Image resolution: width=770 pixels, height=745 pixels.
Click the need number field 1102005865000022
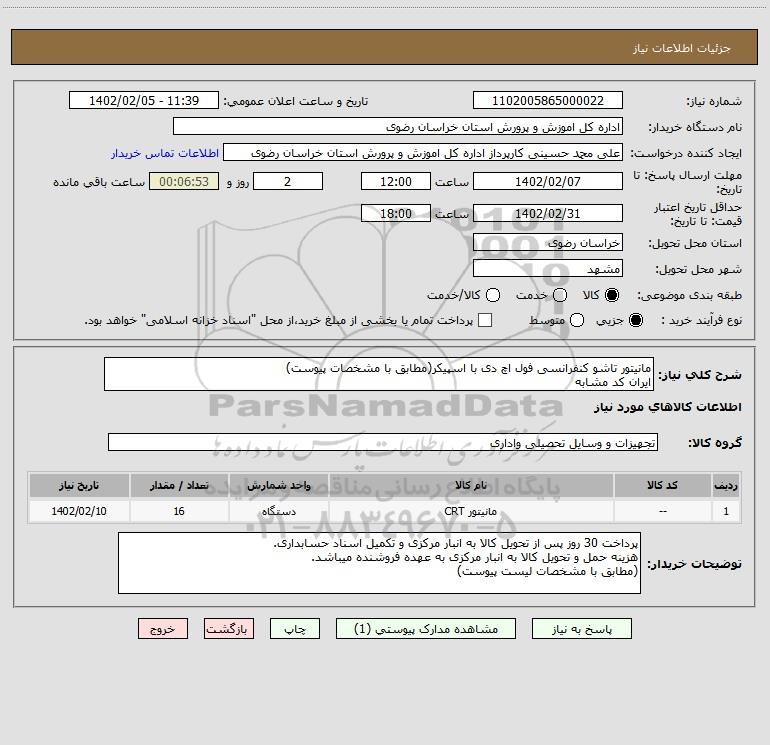548,101
